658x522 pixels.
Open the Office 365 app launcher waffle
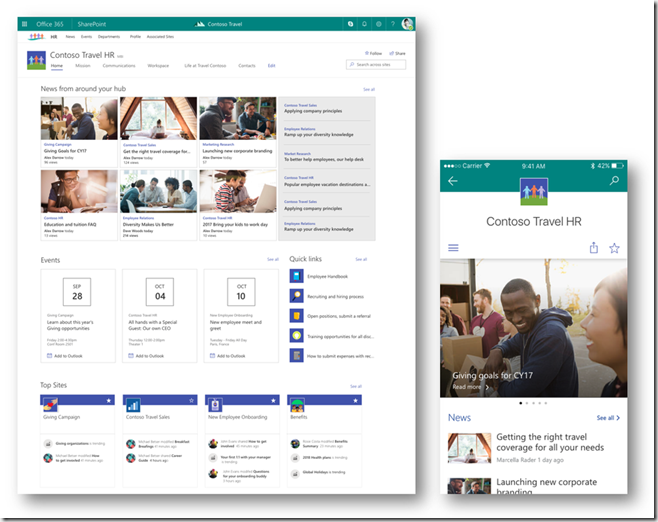coord(24,24)
